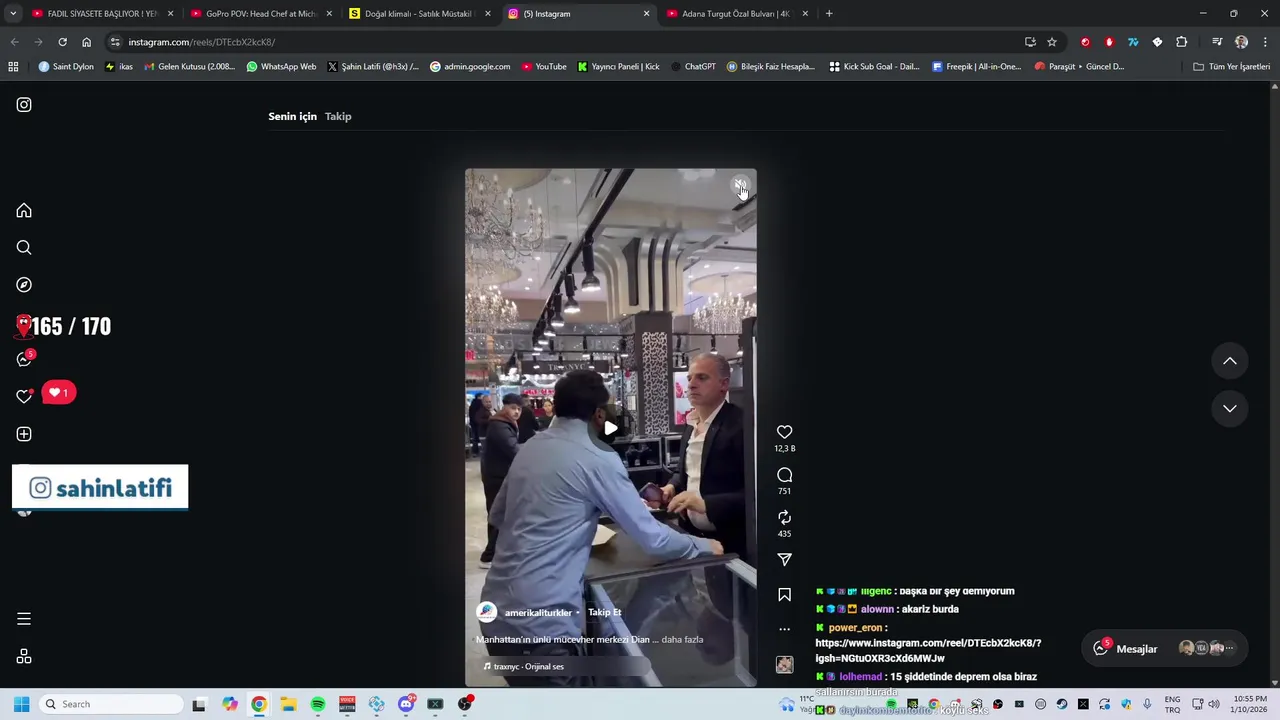
Task: Open Notifications heart icon in sidebar
Action: [x=24, y=396]
